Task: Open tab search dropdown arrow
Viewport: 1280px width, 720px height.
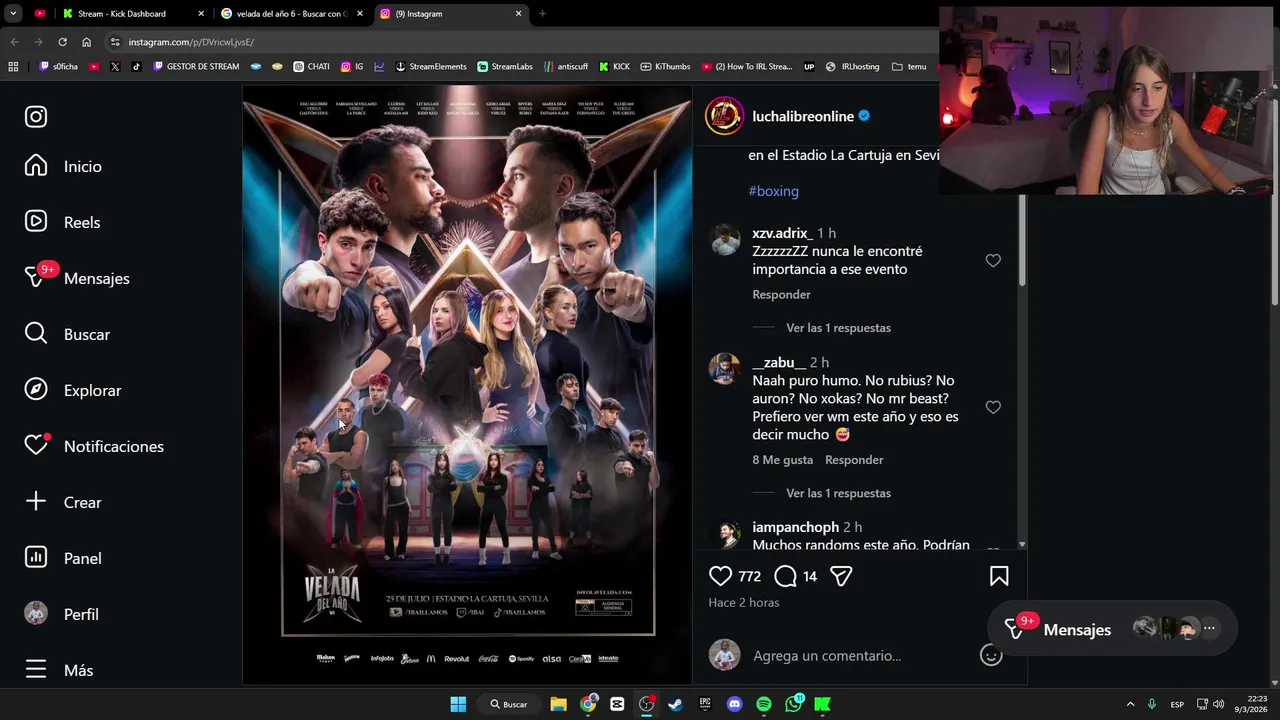Action: click(x=13, y=14)
